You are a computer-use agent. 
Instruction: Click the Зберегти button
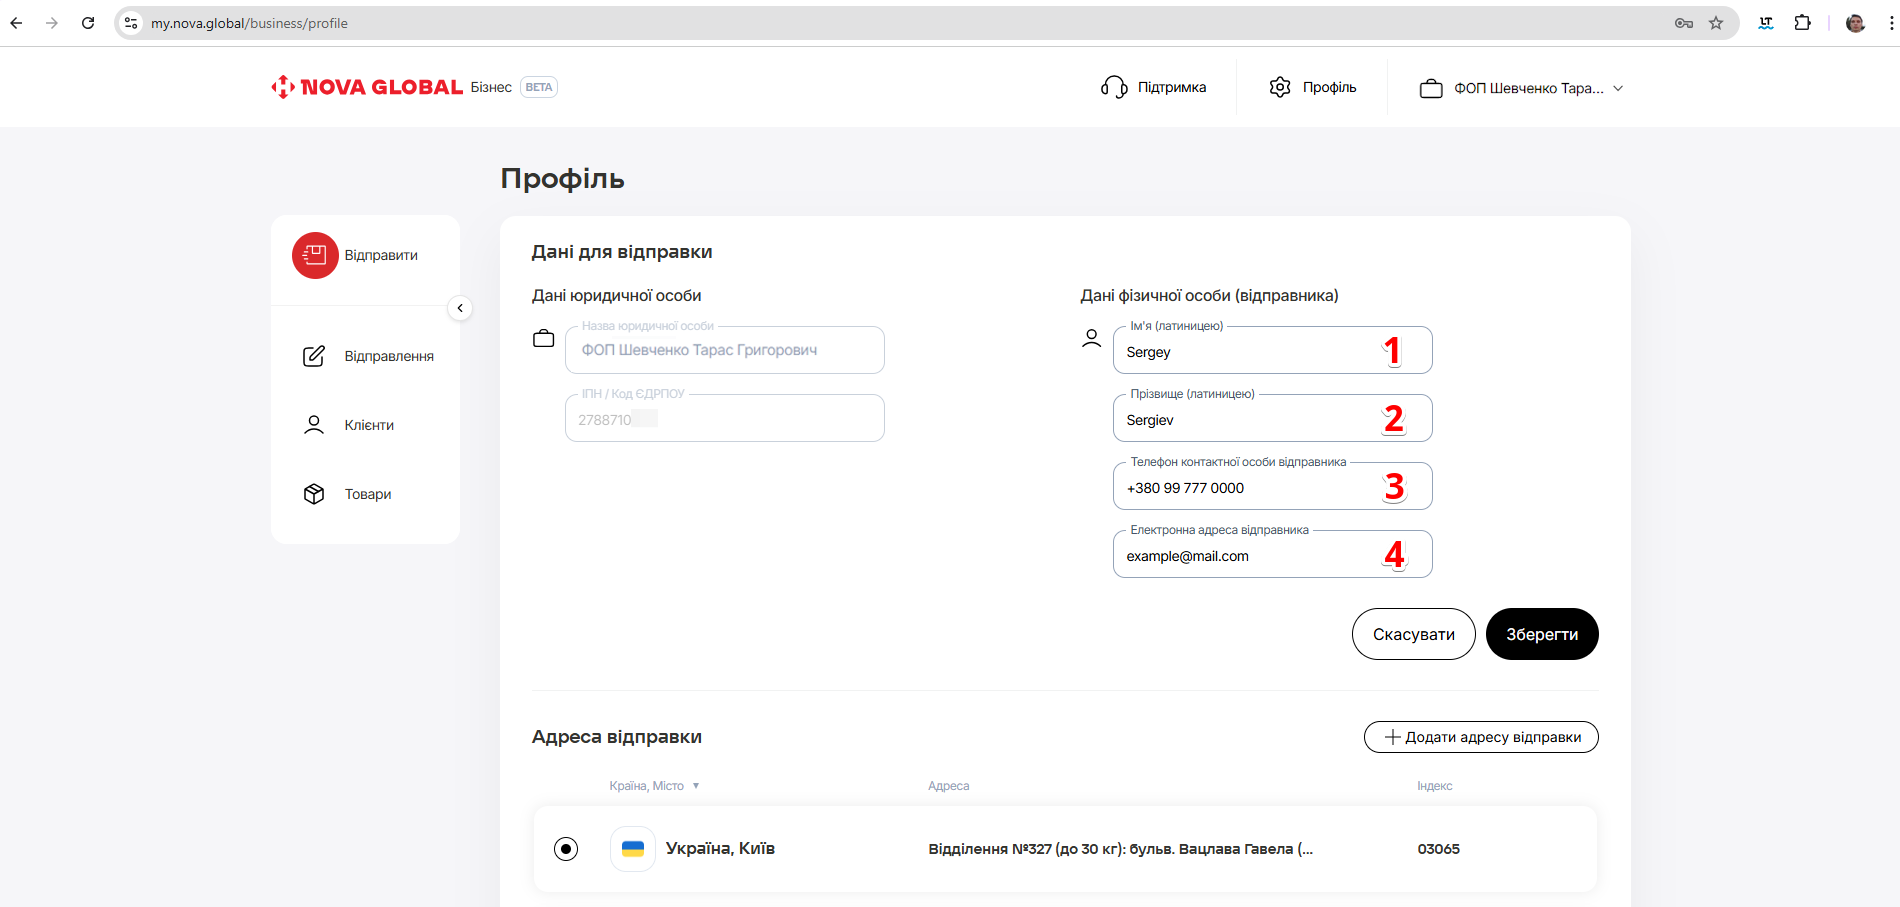[x=1542, y=634]
